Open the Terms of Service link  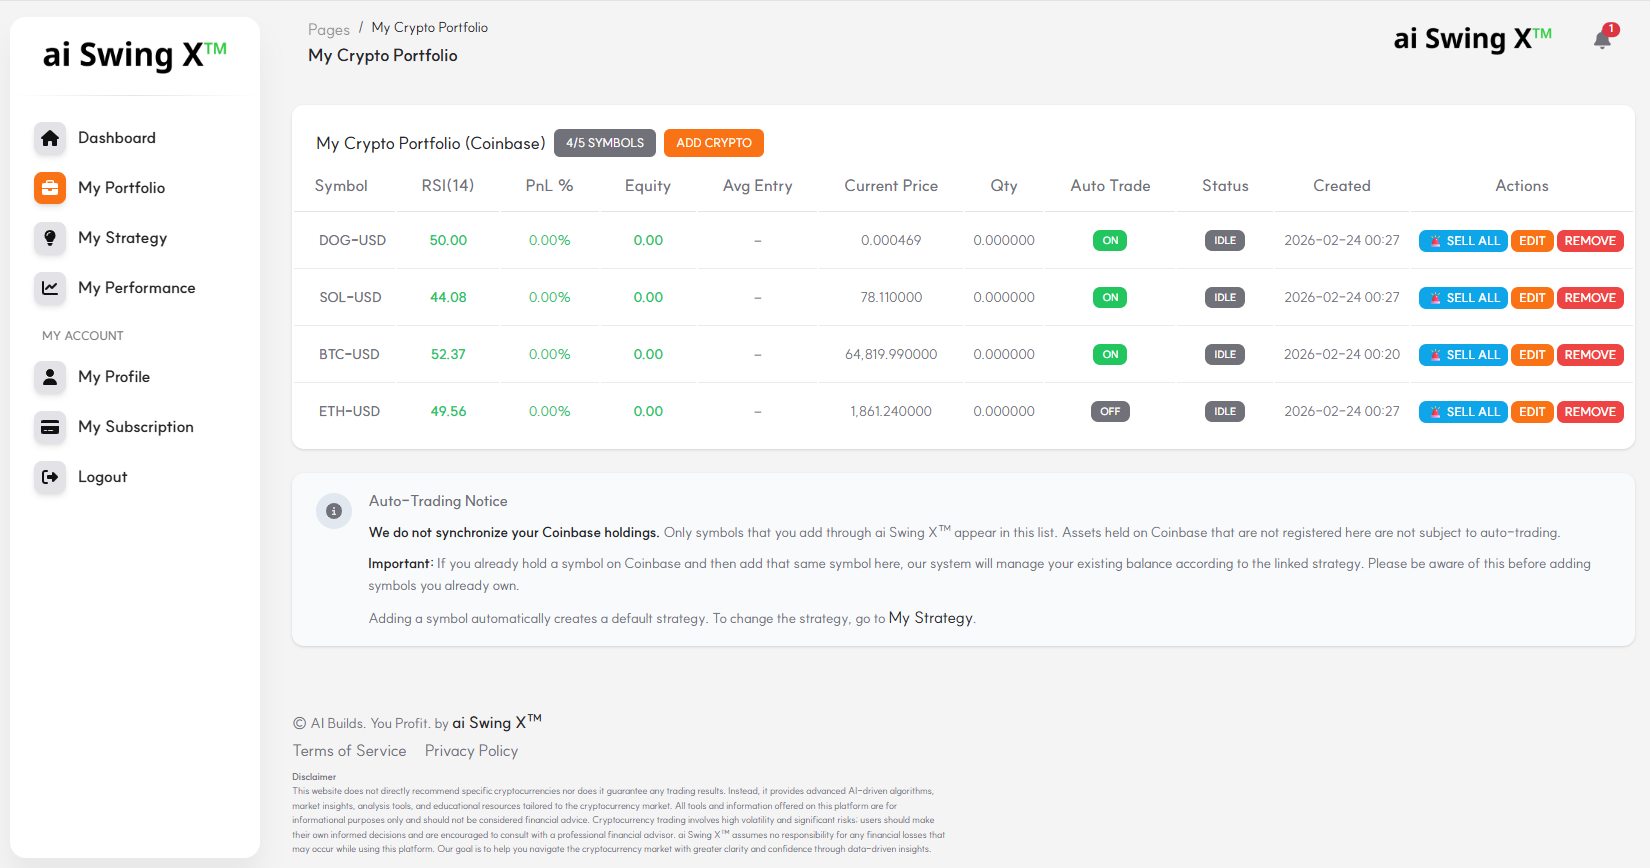point(349,751)
